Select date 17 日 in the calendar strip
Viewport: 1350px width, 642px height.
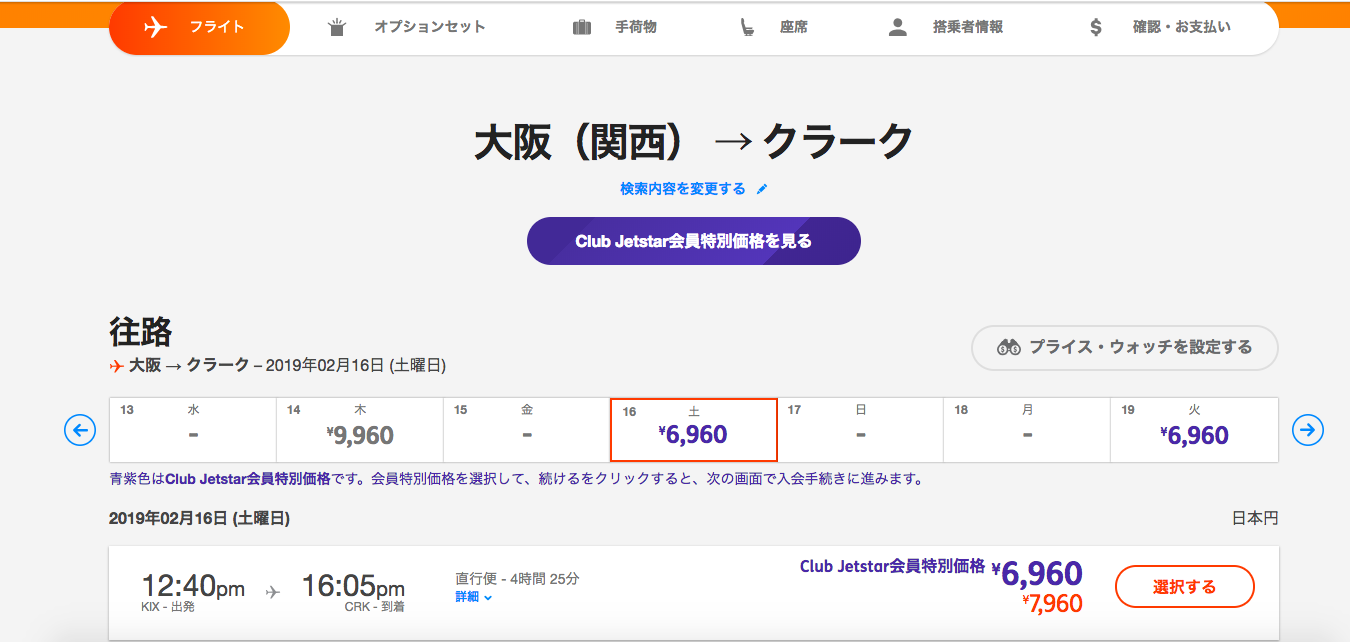[861, 430]
